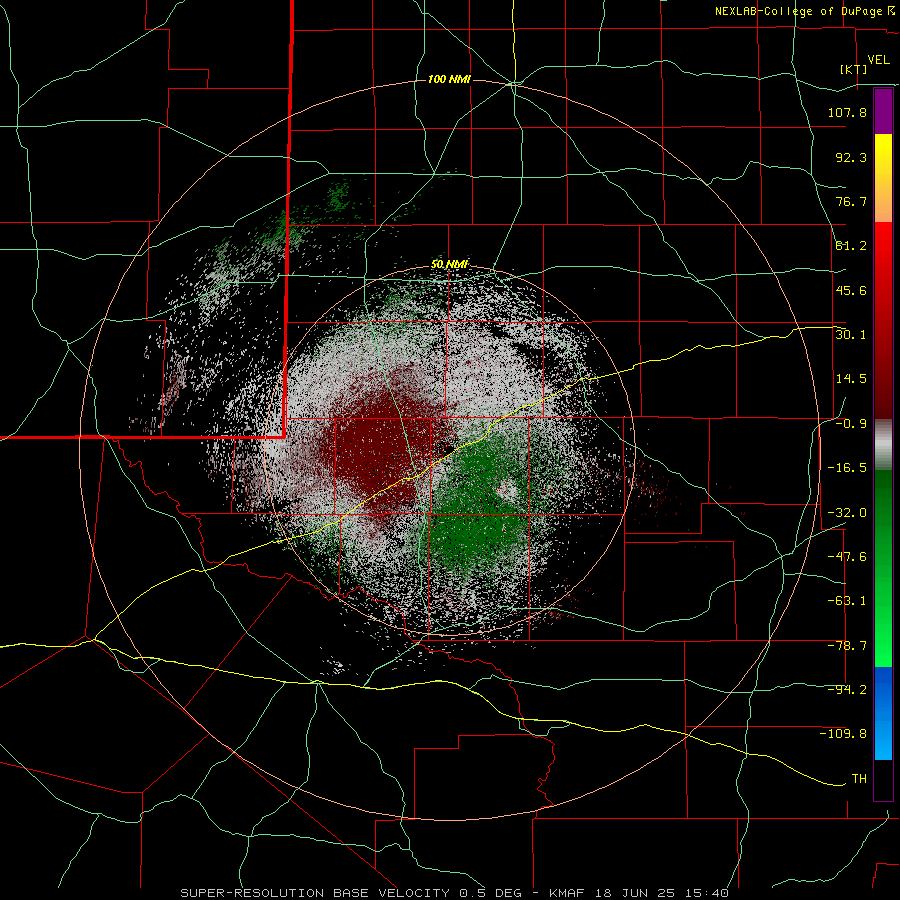Viewport: 900px width, 900px height.
Task: Click the 14.5 velocity scale value
Action: tap(851, 379)
